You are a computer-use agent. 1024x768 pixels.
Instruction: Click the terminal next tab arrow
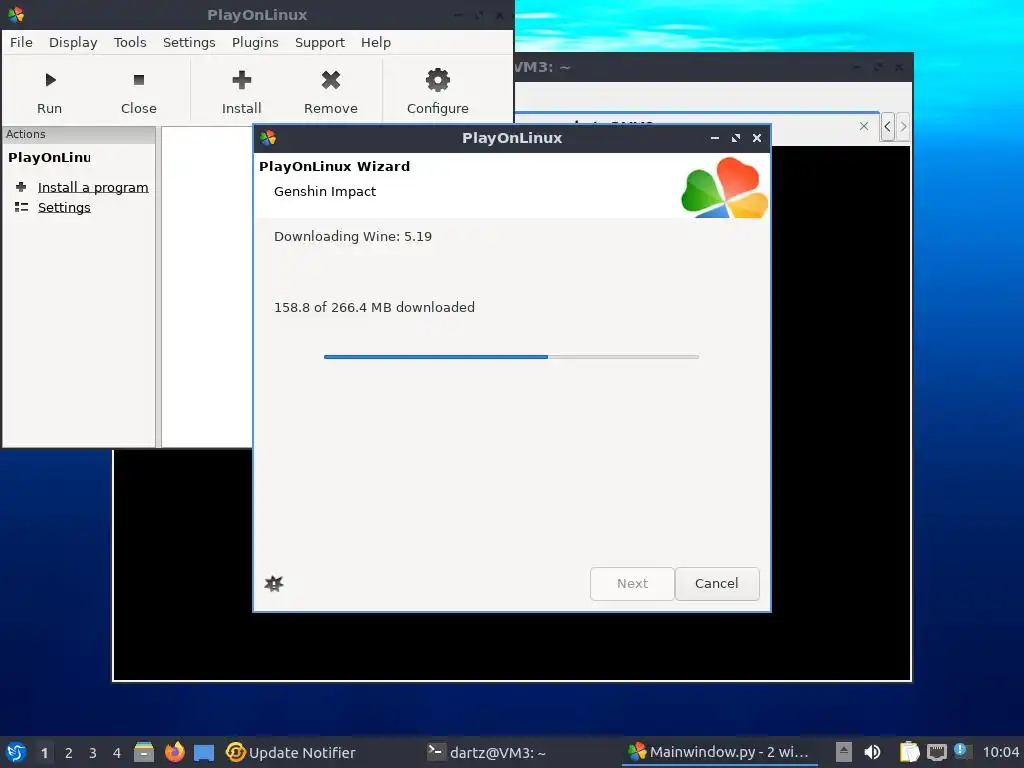point(903,126)
